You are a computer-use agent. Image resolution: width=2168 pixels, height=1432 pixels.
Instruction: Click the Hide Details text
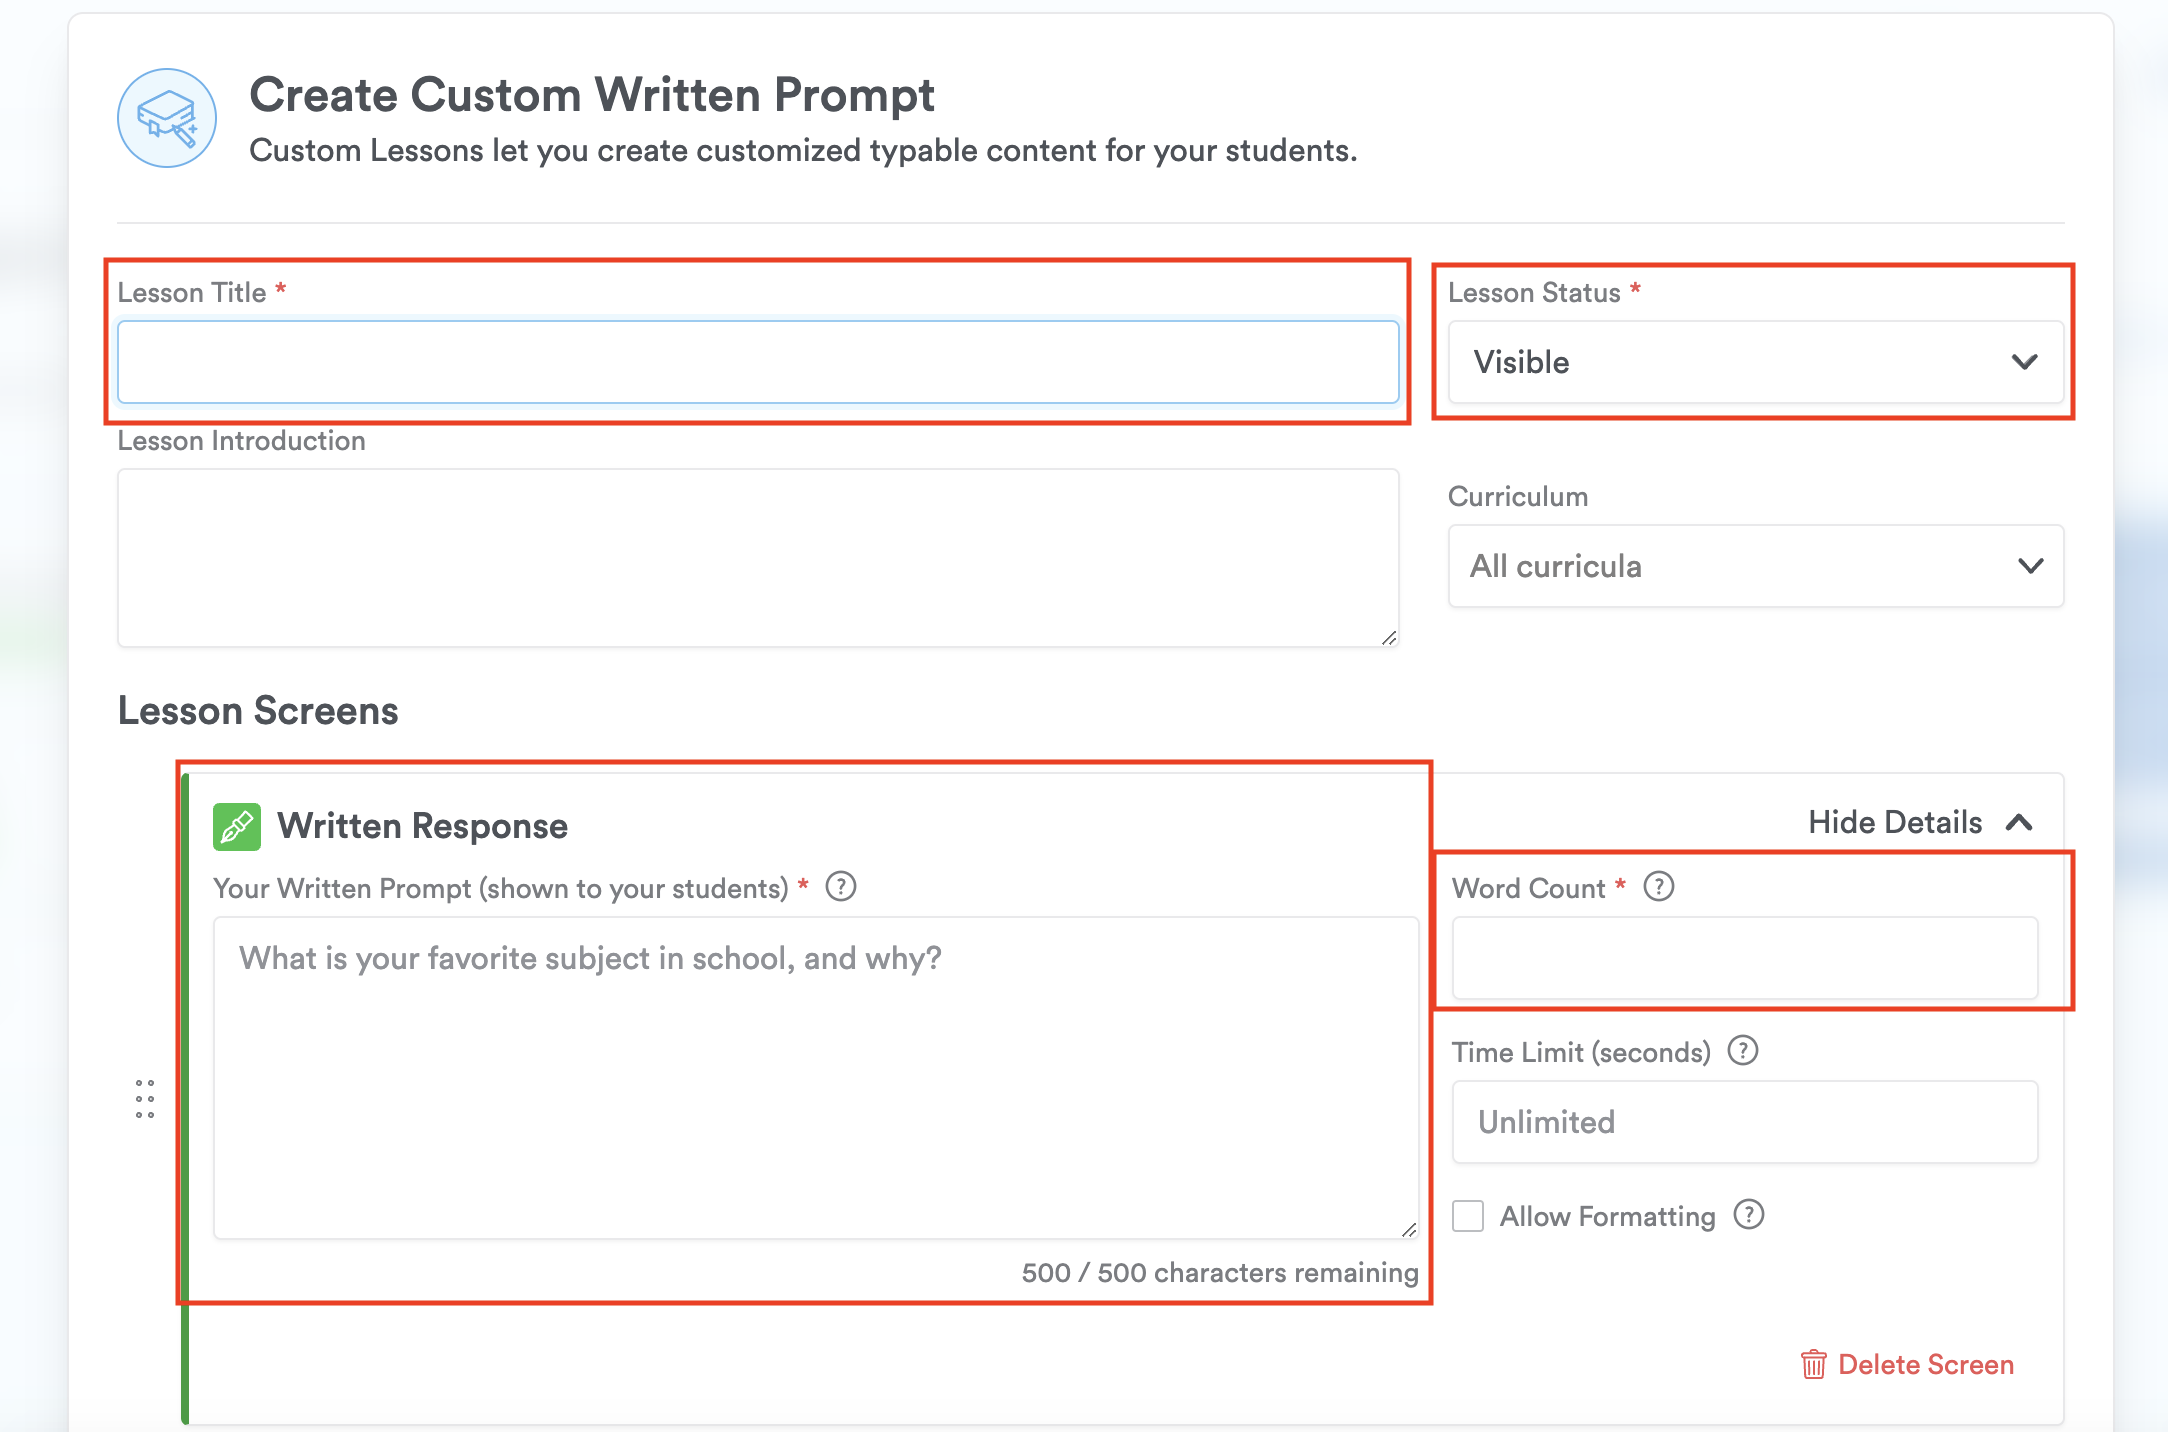tap(1894, 822)
